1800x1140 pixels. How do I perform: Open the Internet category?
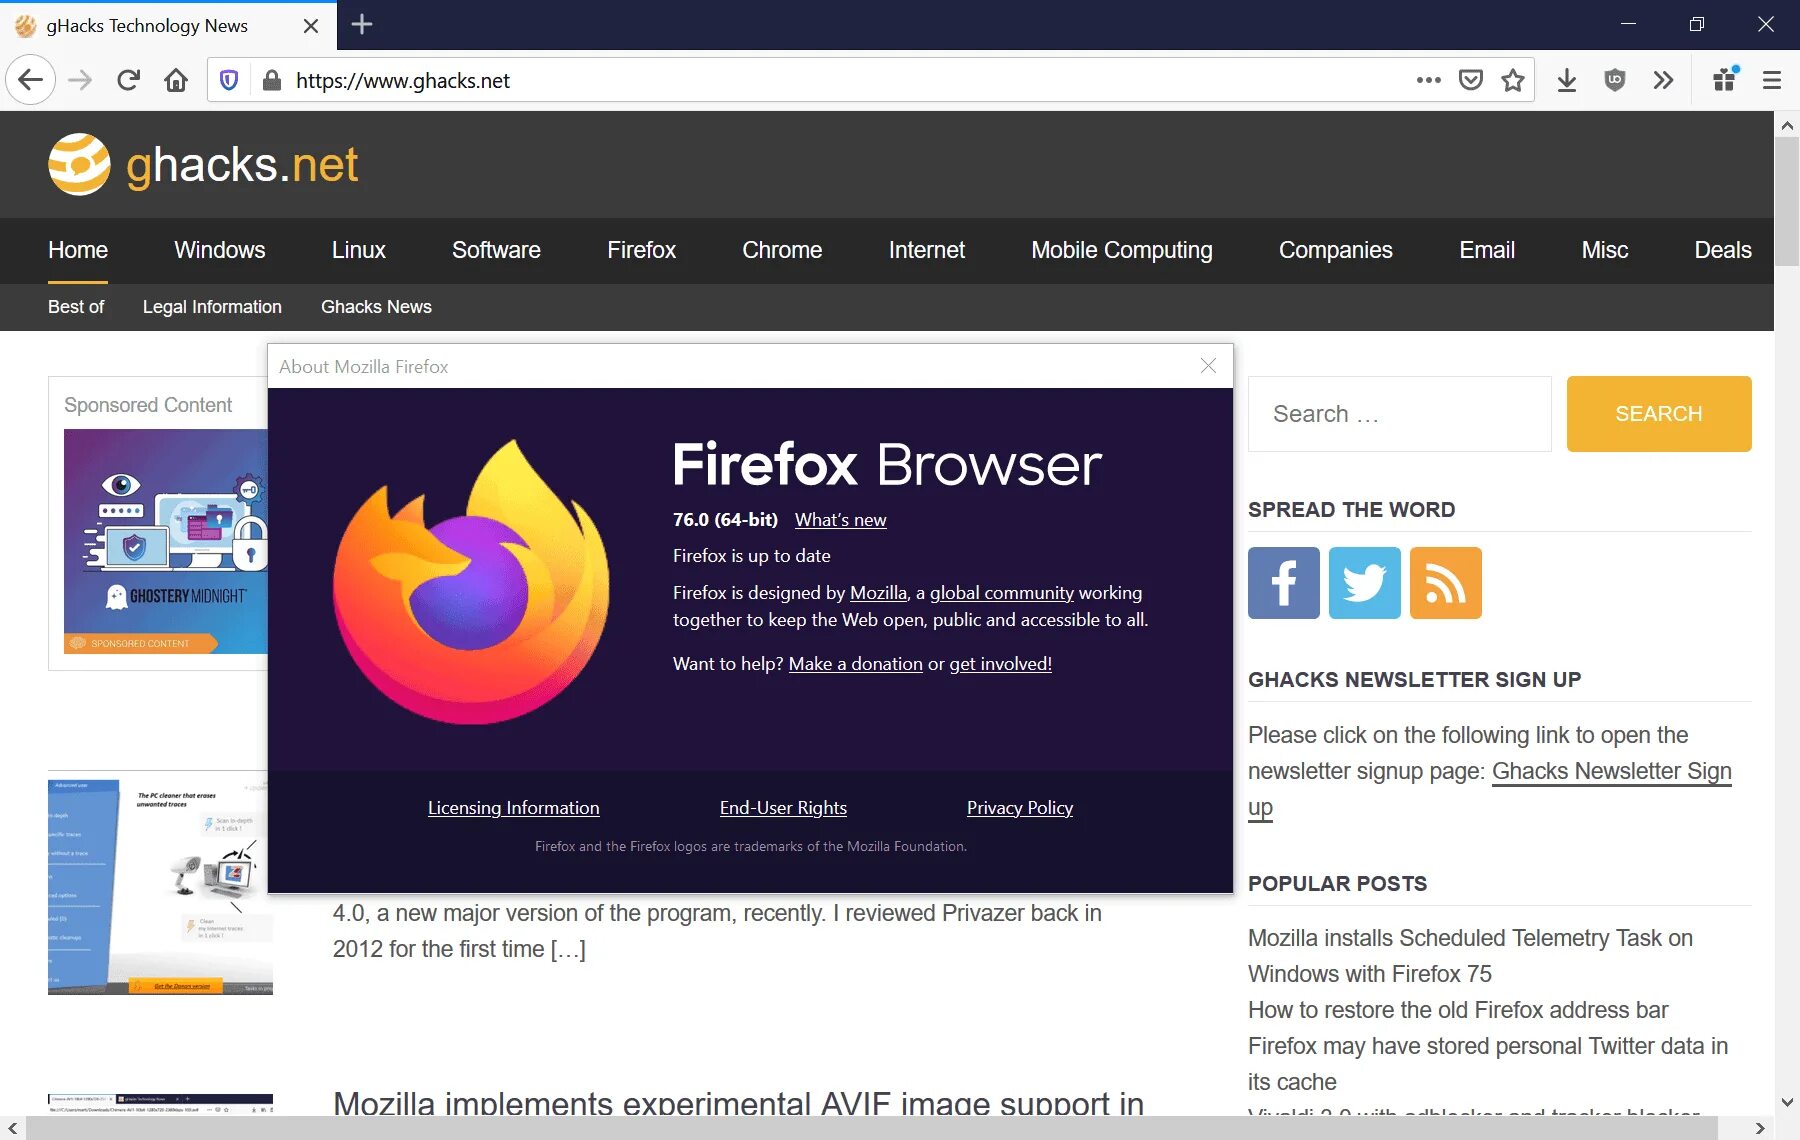click(x=927, y=250)
